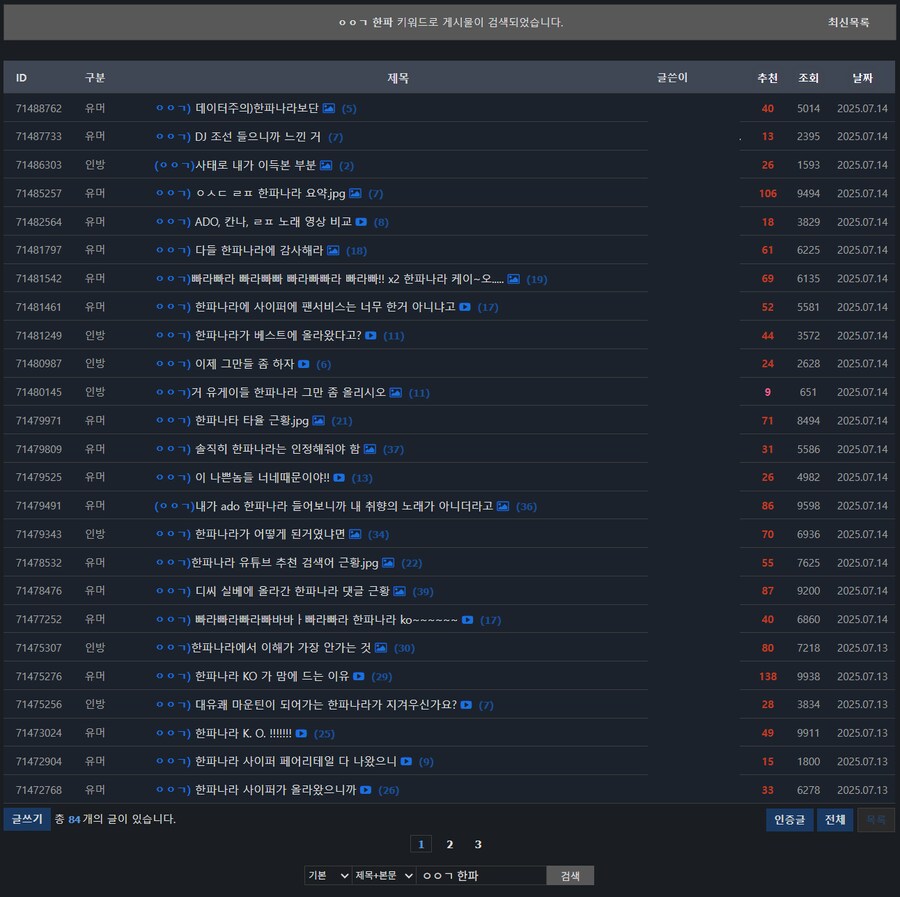Click image icon beside 한파나라가 어떻게 된거였냐면
The width and height of the screenshot is (900, 897).
355,534
